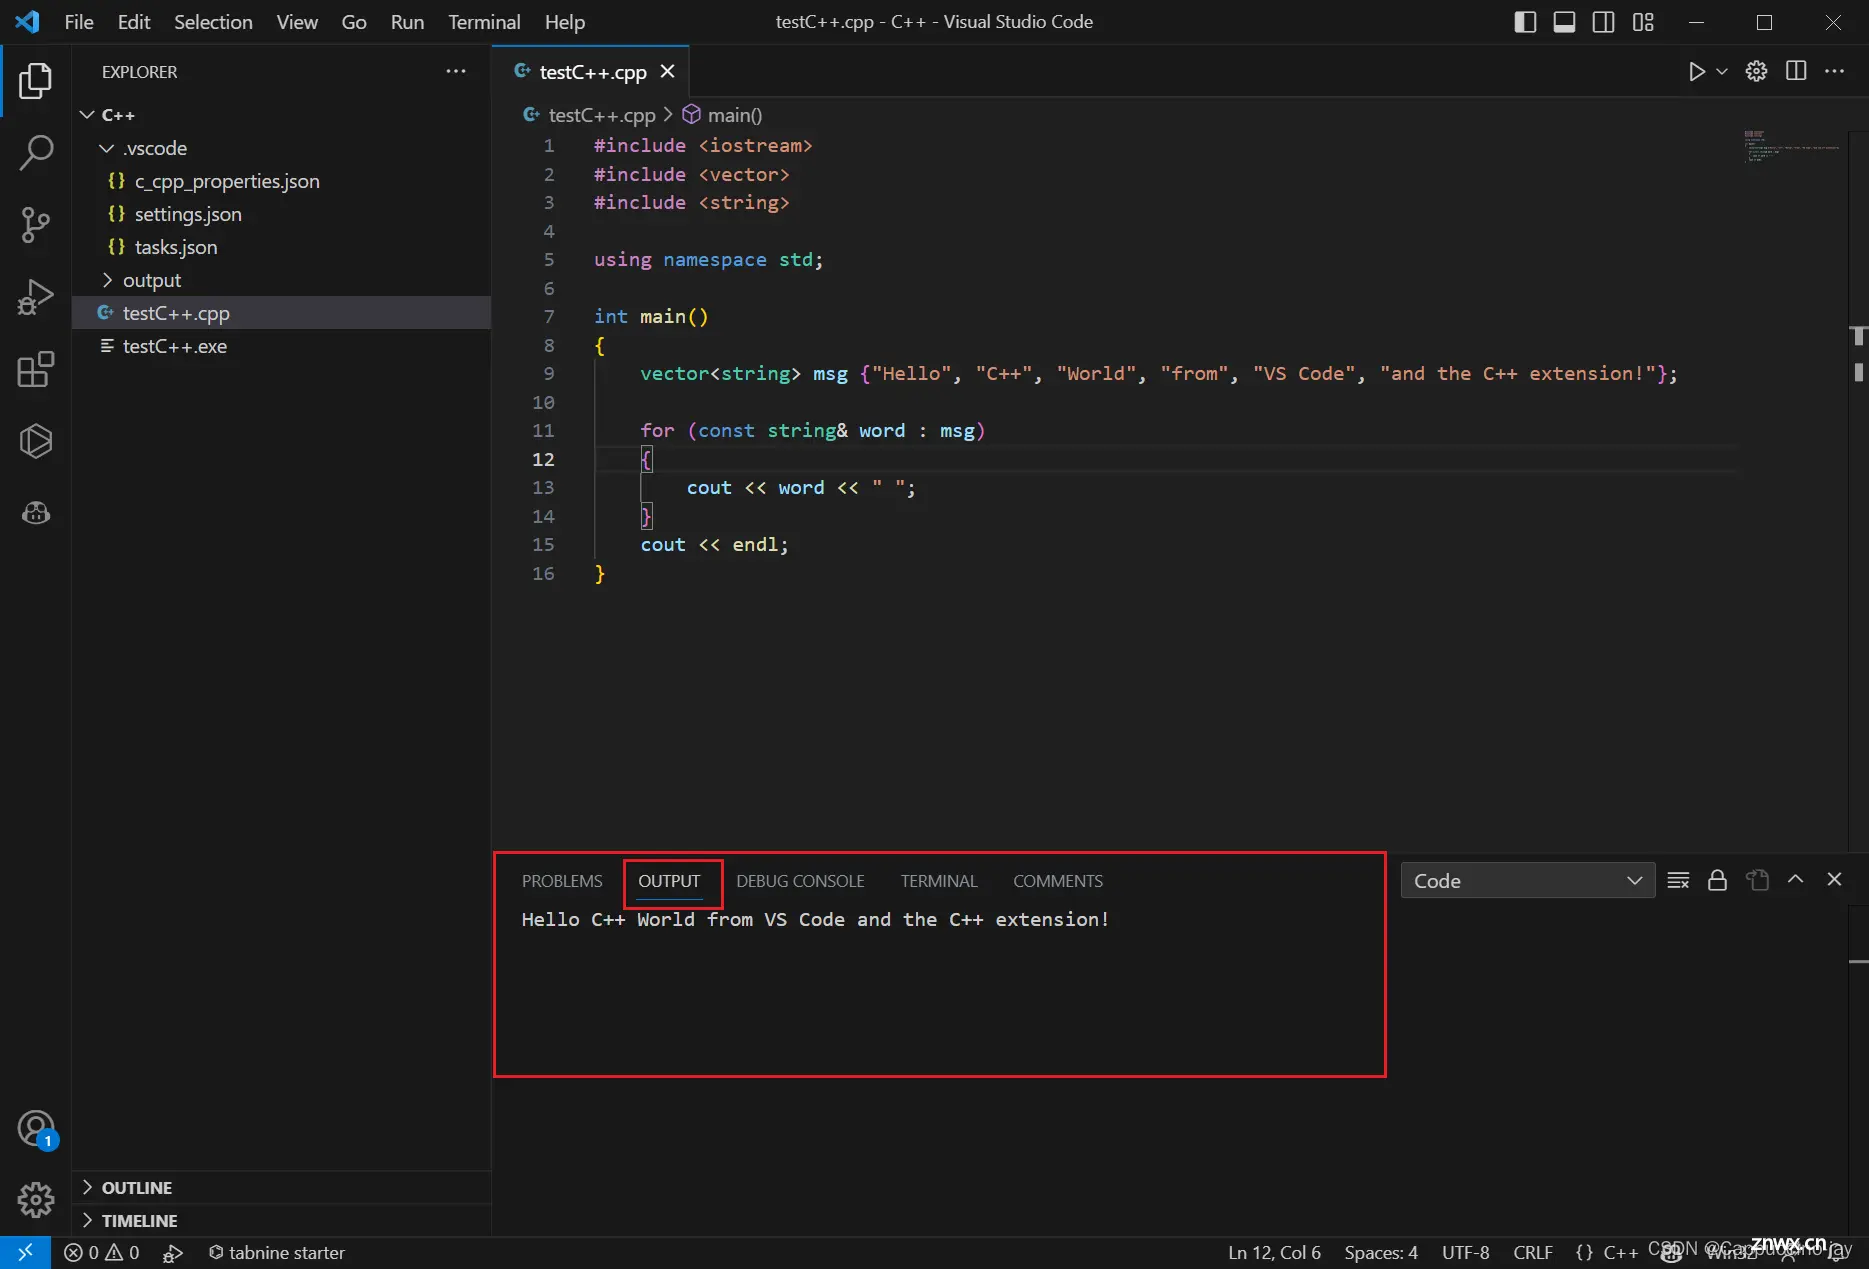The width and height of the screenshot is (1869, 1269).
Task: Open the Help menu
Action: [x=565, y=22]
